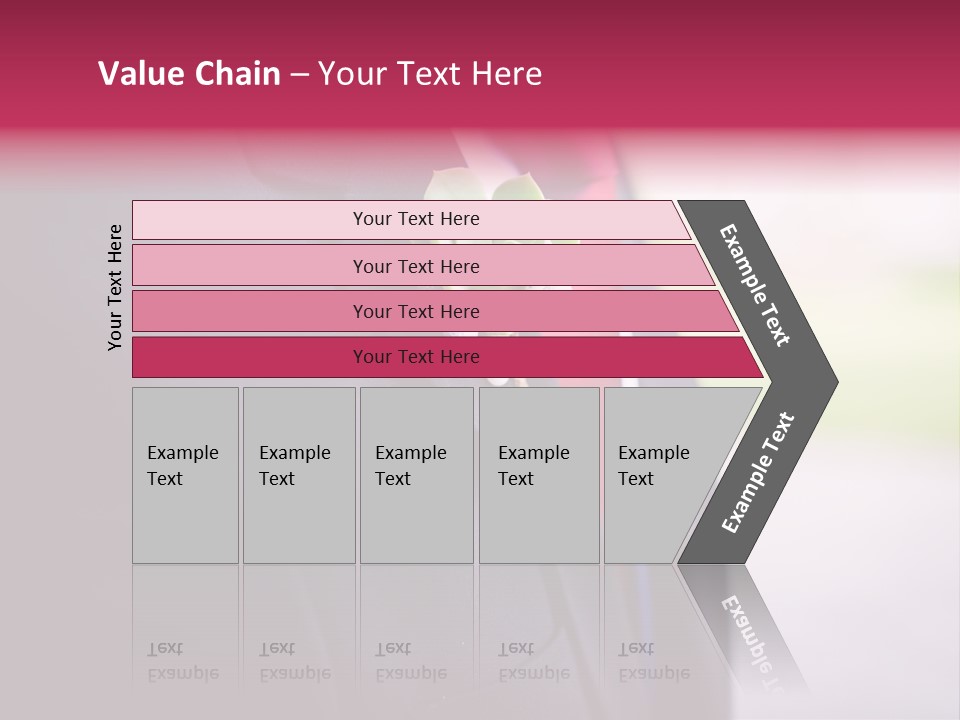Click the vertical 'Your Text Here' side label
This screenshot has height=720, width=960.
point(115,287)
